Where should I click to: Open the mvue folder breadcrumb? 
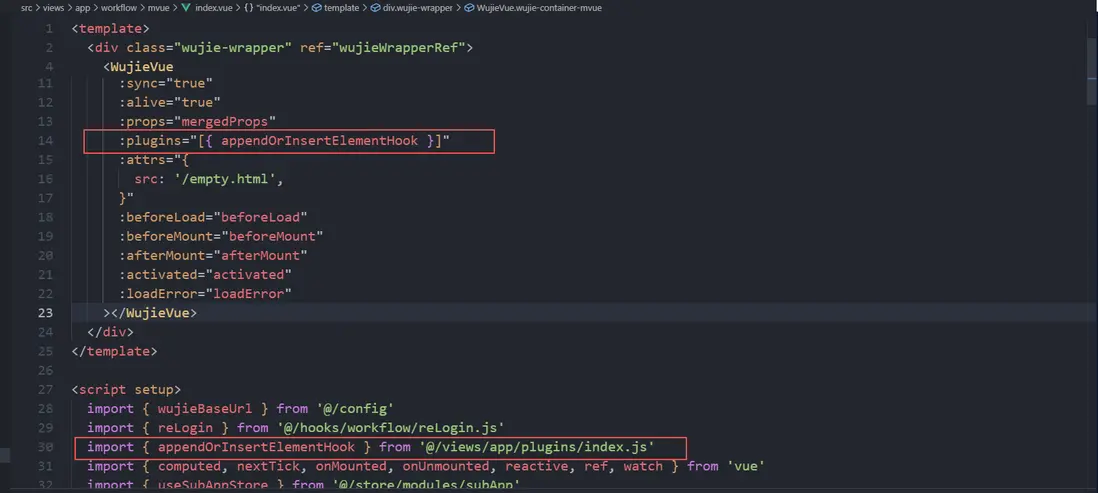tap(158, 8)
